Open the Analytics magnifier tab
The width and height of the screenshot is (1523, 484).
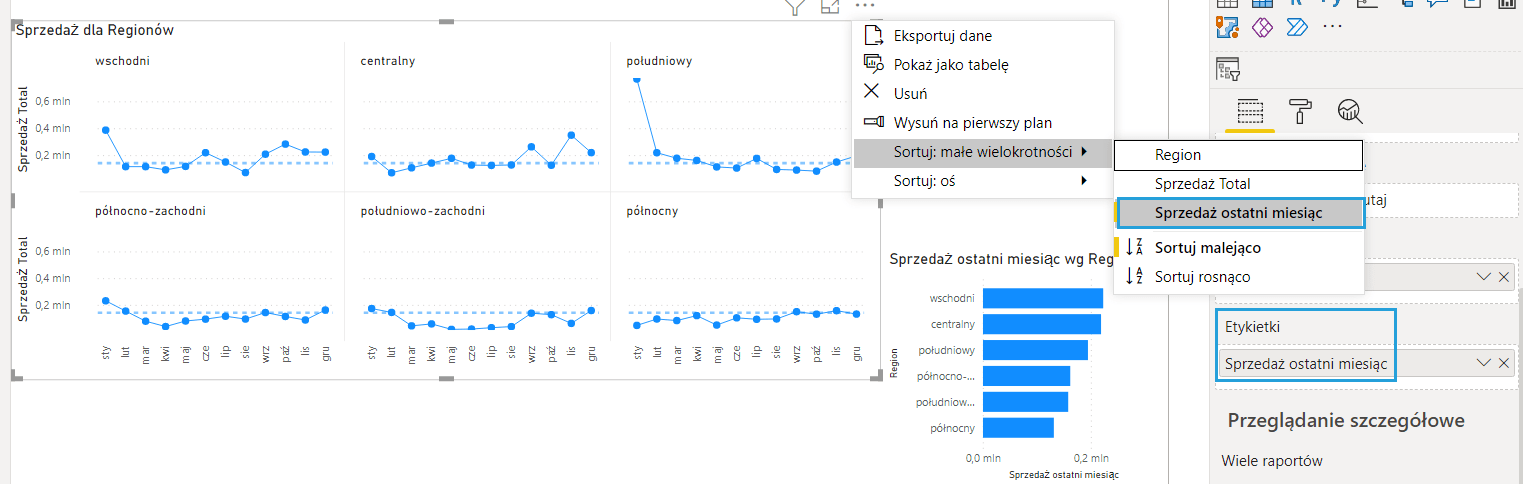[1350, 111]
